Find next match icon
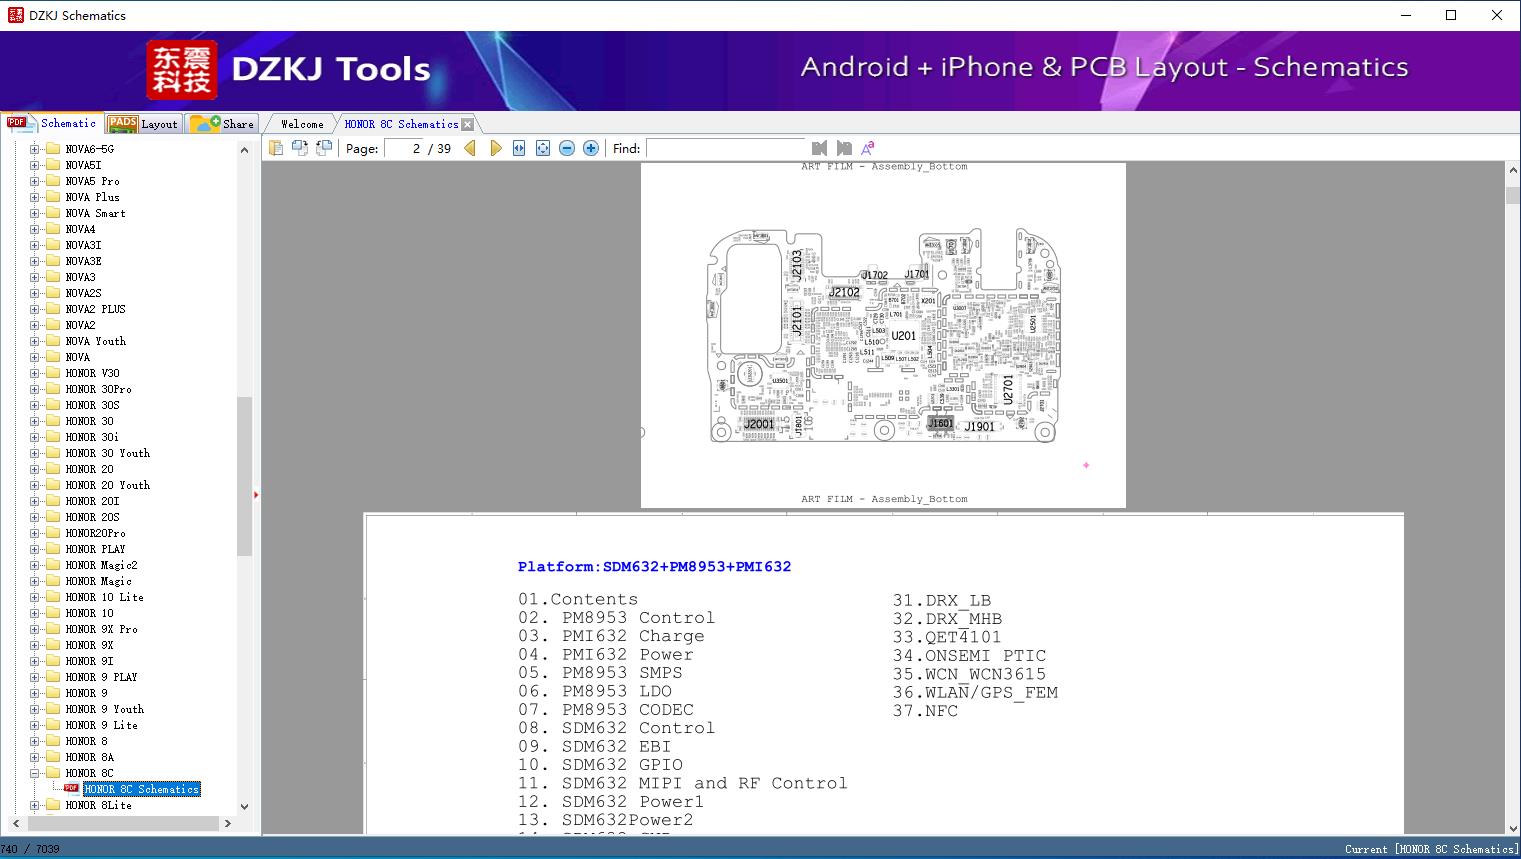The width and height of the screenshot is (1521, 859). [843, 148]
